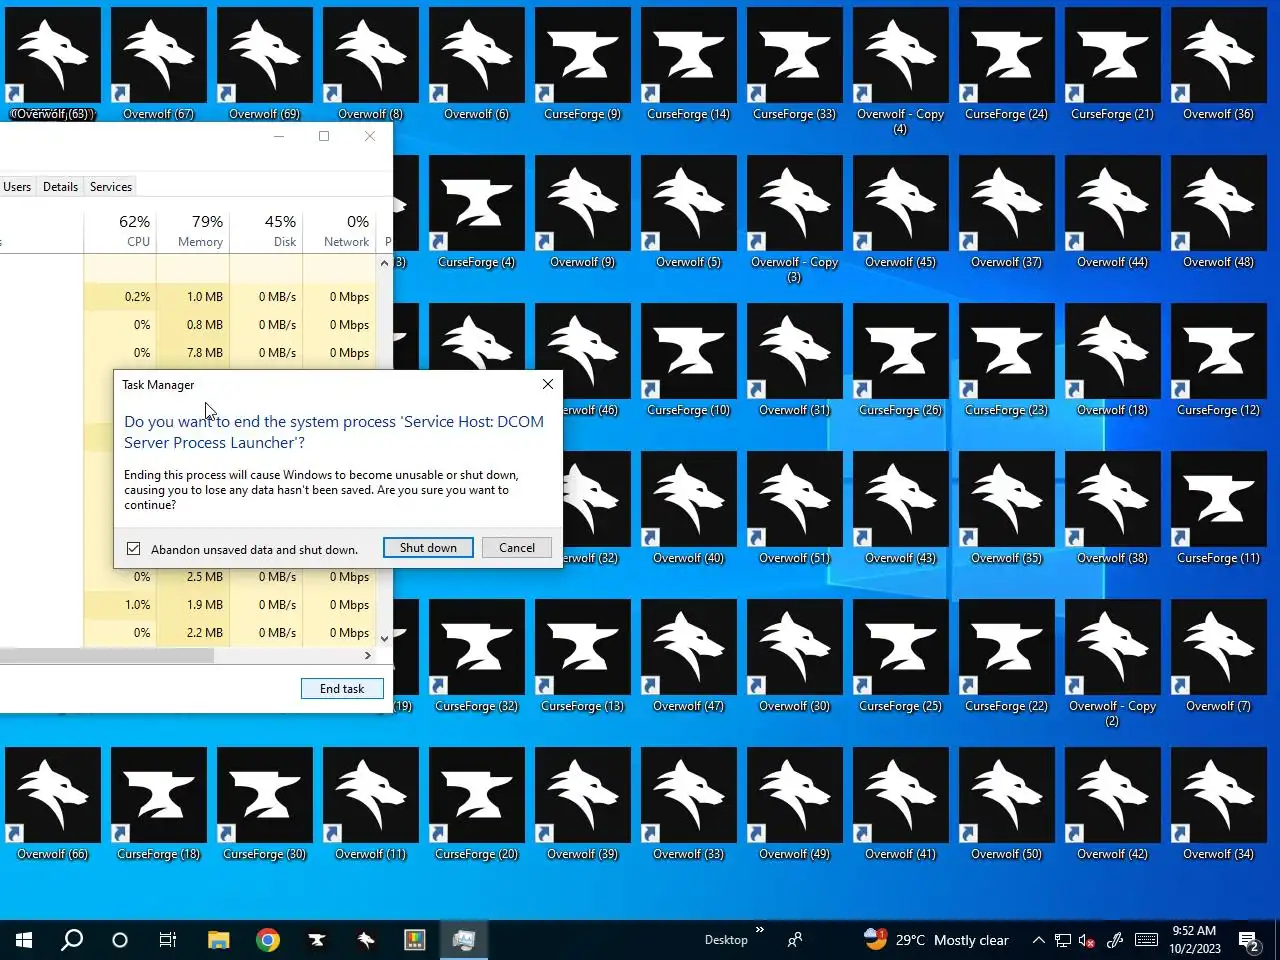1280x960 pixels.
Task: Open taskbar Search
Action: (x=72, y=940)
